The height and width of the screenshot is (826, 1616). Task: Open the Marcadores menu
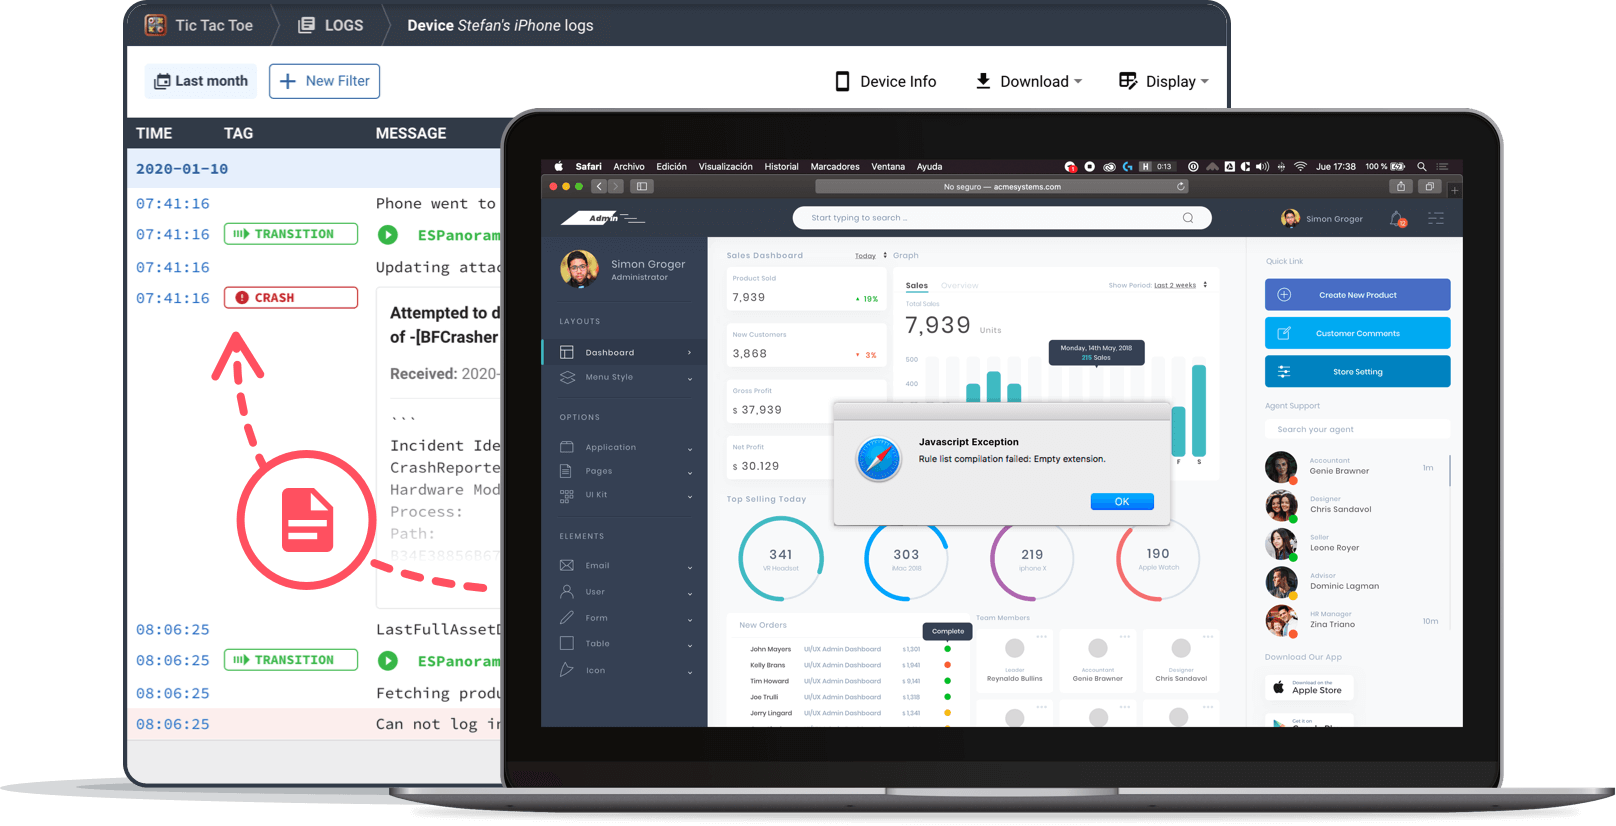835,167
